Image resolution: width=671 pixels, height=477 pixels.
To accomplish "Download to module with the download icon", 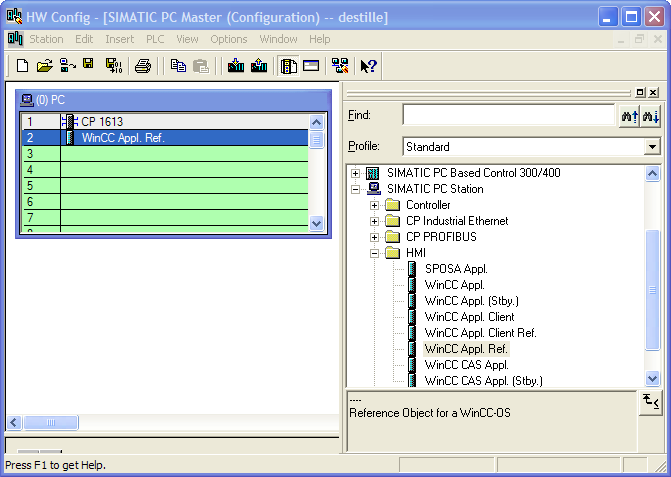I will tap(236, 66).
